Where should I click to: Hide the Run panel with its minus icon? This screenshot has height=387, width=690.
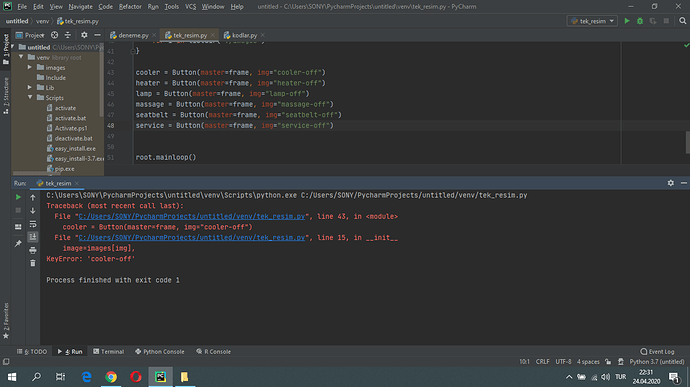(x=684, y=183)
